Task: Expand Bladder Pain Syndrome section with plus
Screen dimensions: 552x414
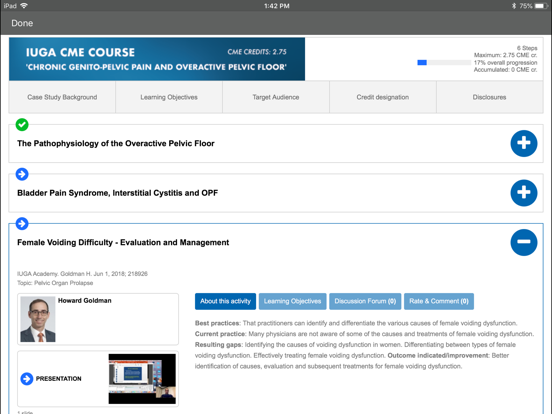Action: 524,193
